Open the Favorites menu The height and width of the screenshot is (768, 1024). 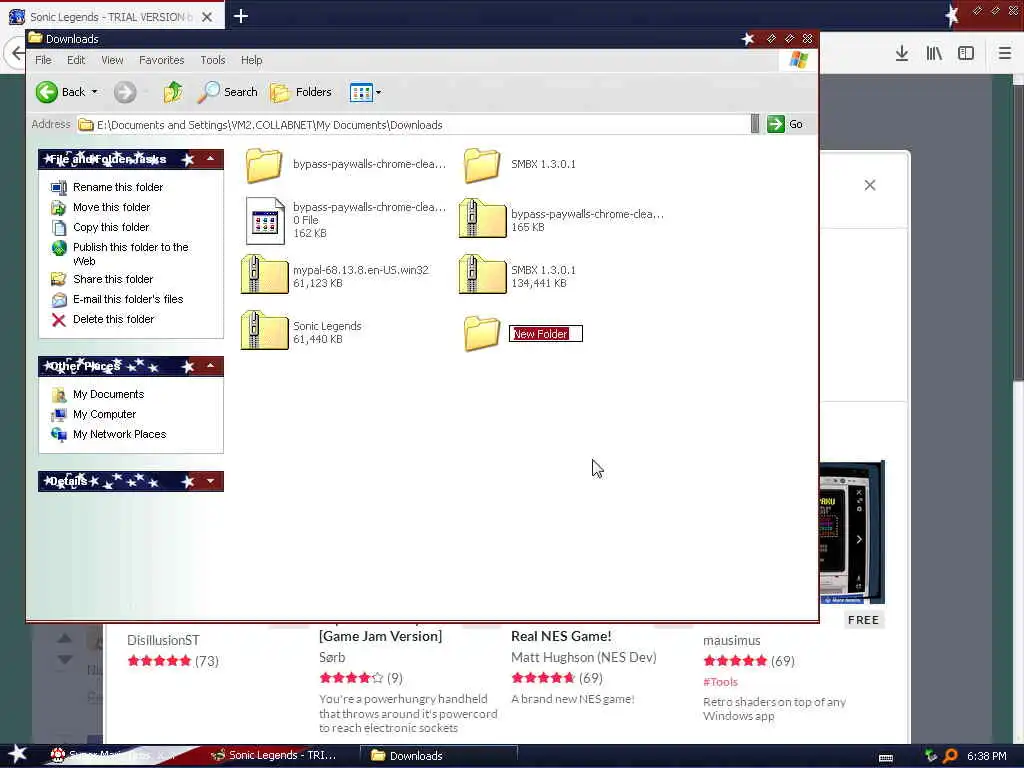tap(161, 60)
